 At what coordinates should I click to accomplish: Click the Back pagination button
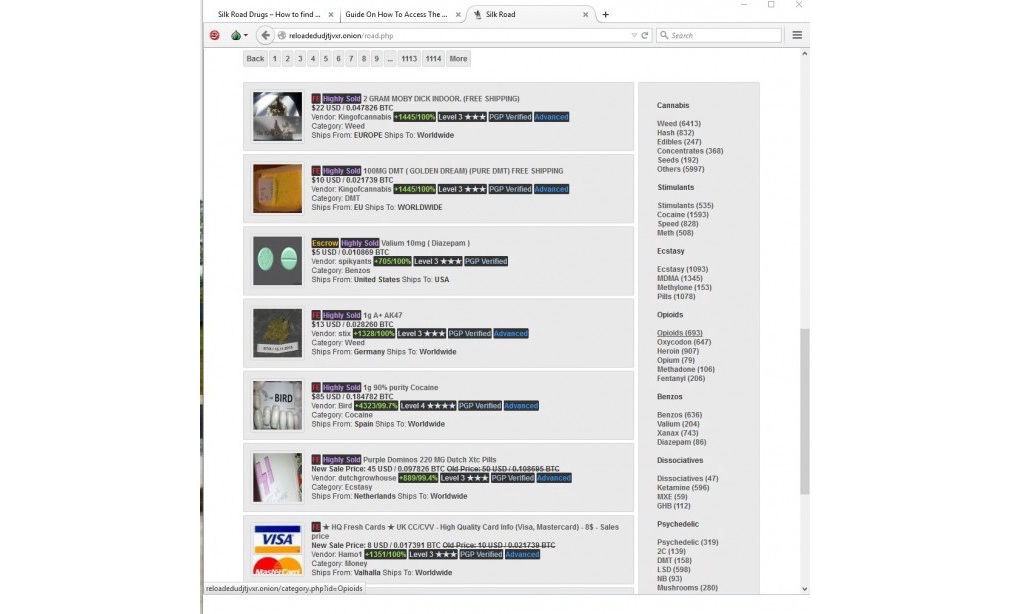[255, 59]
